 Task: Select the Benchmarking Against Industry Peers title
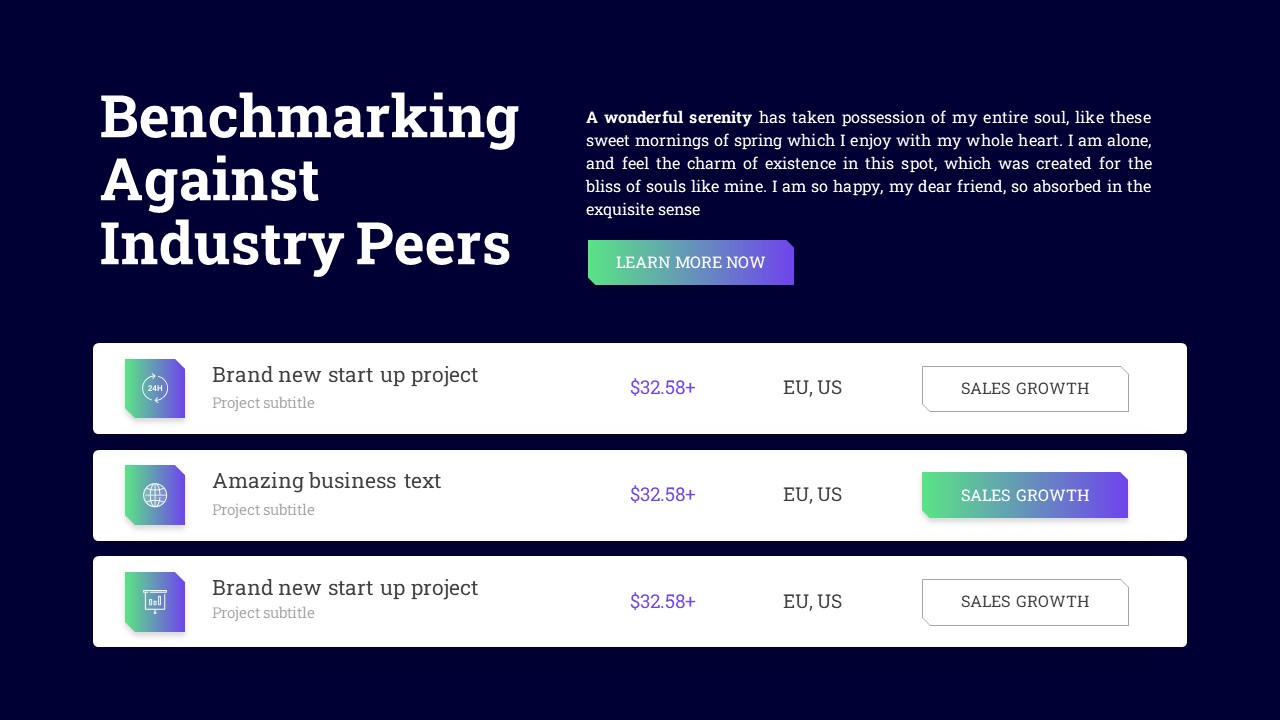pyautogui.click(x=309, y=180)
